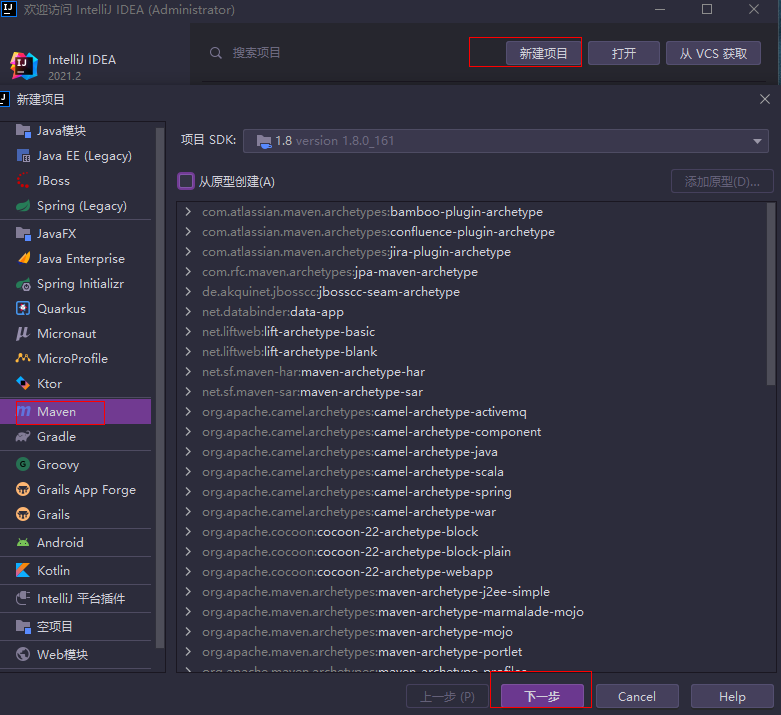This screenshot has height=715, width=781.
Task: Select lift-archetype-blank entry
Action: click(289, 352)
